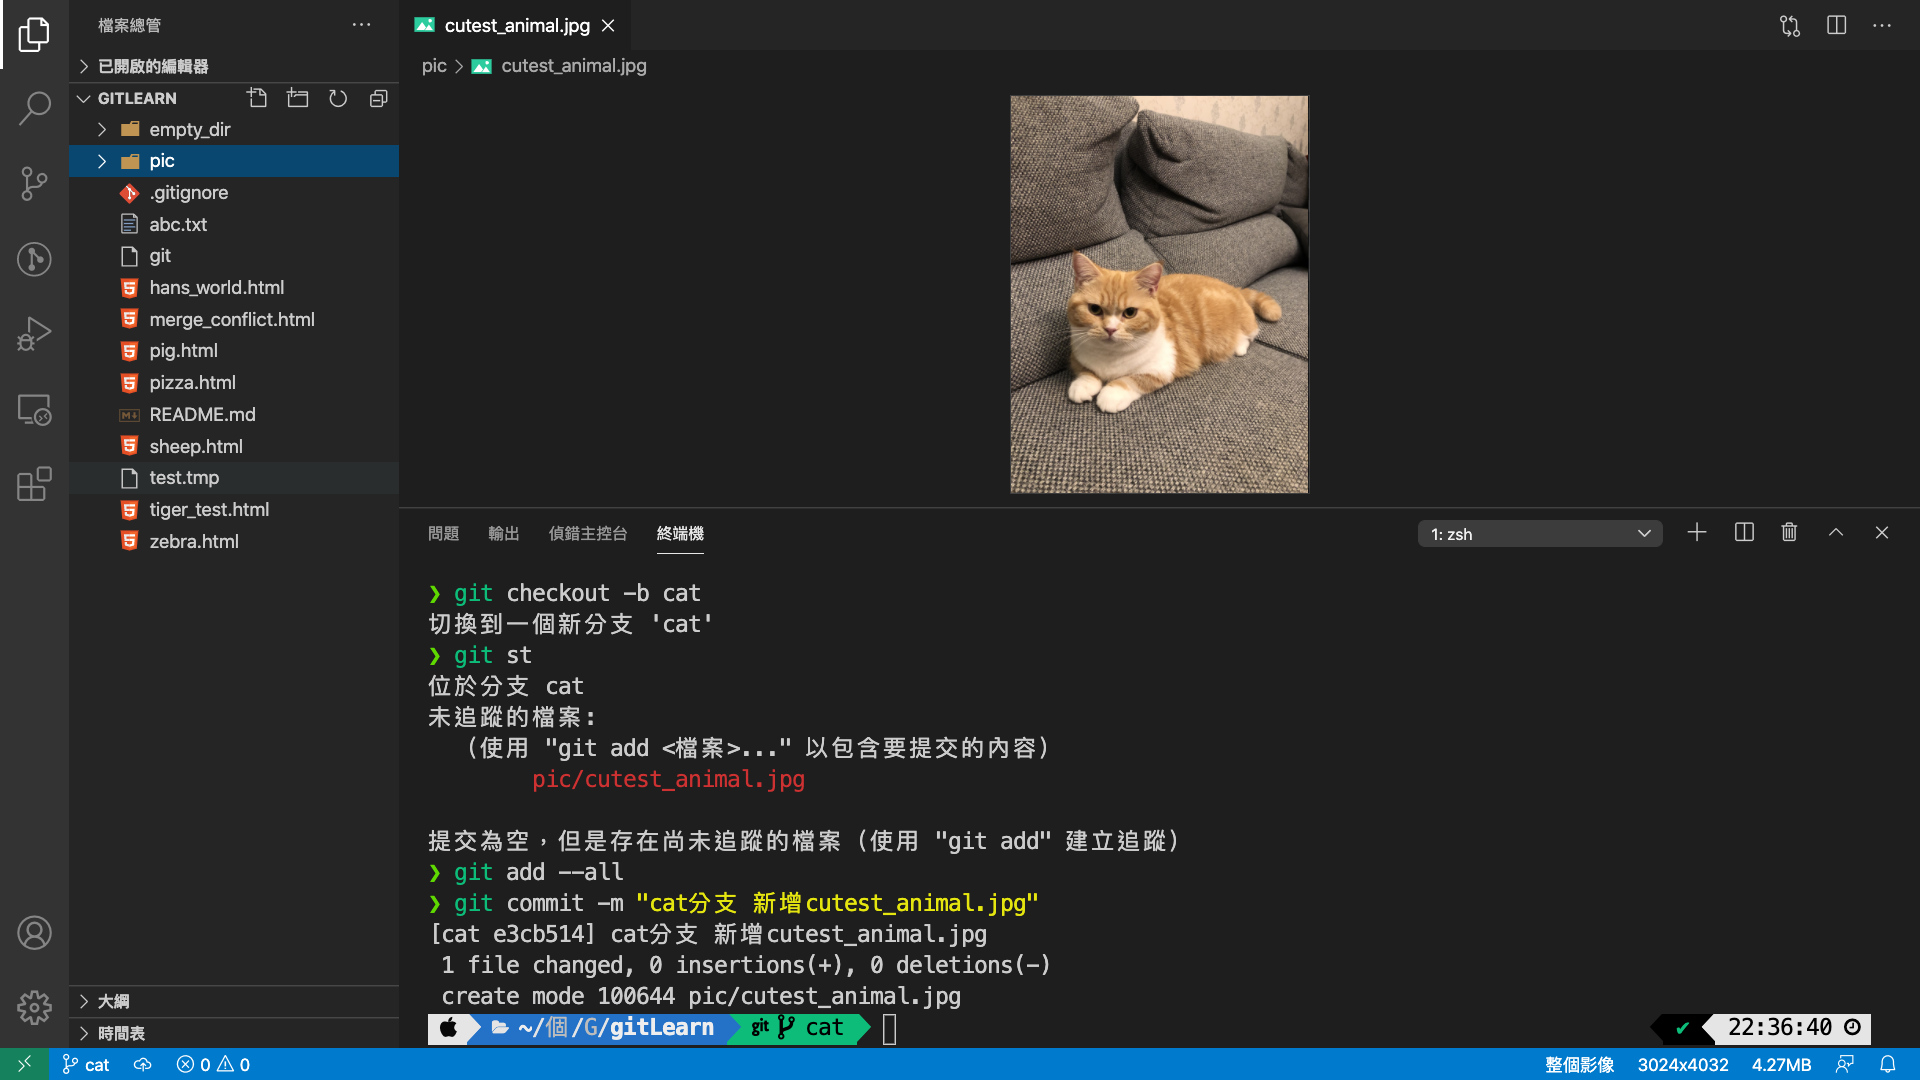Open pizza.html in the explorer
This screenshot has width=1920, height=1080.
coord(234,383)
